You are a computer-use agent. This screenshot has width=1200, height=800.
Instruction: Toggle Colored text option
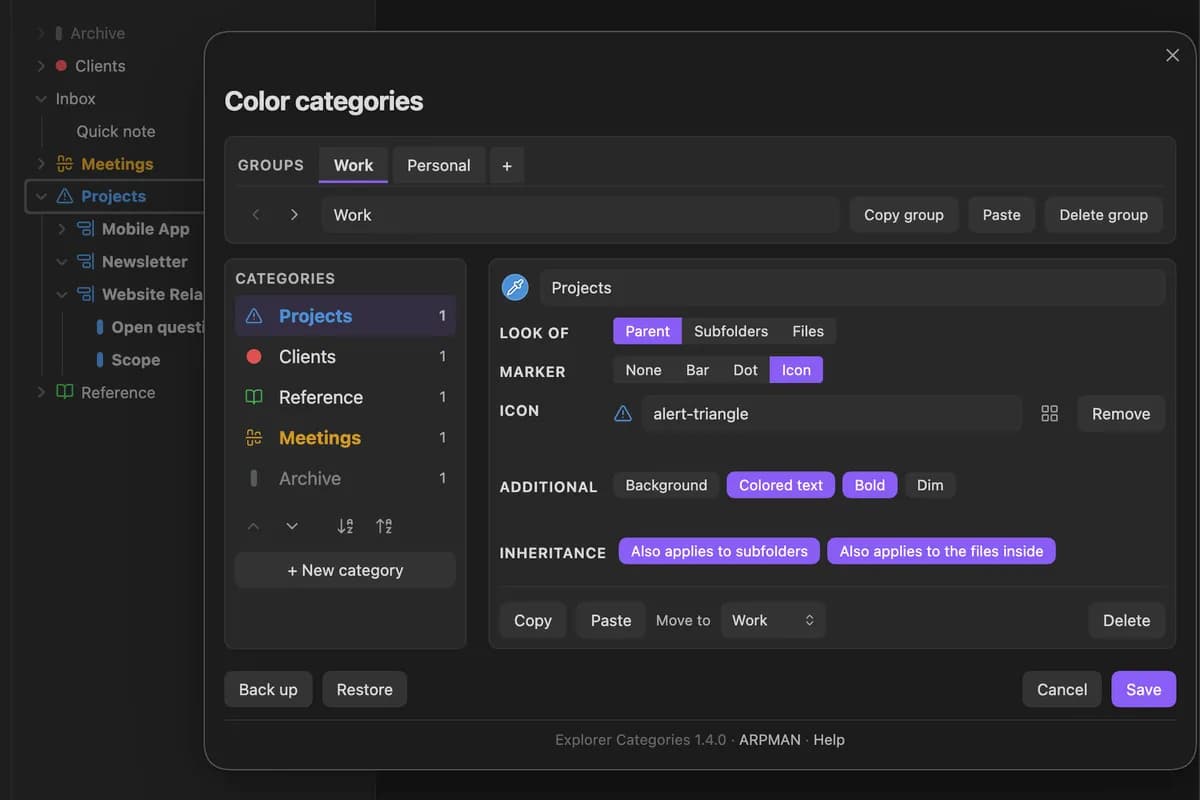(781, 485)
